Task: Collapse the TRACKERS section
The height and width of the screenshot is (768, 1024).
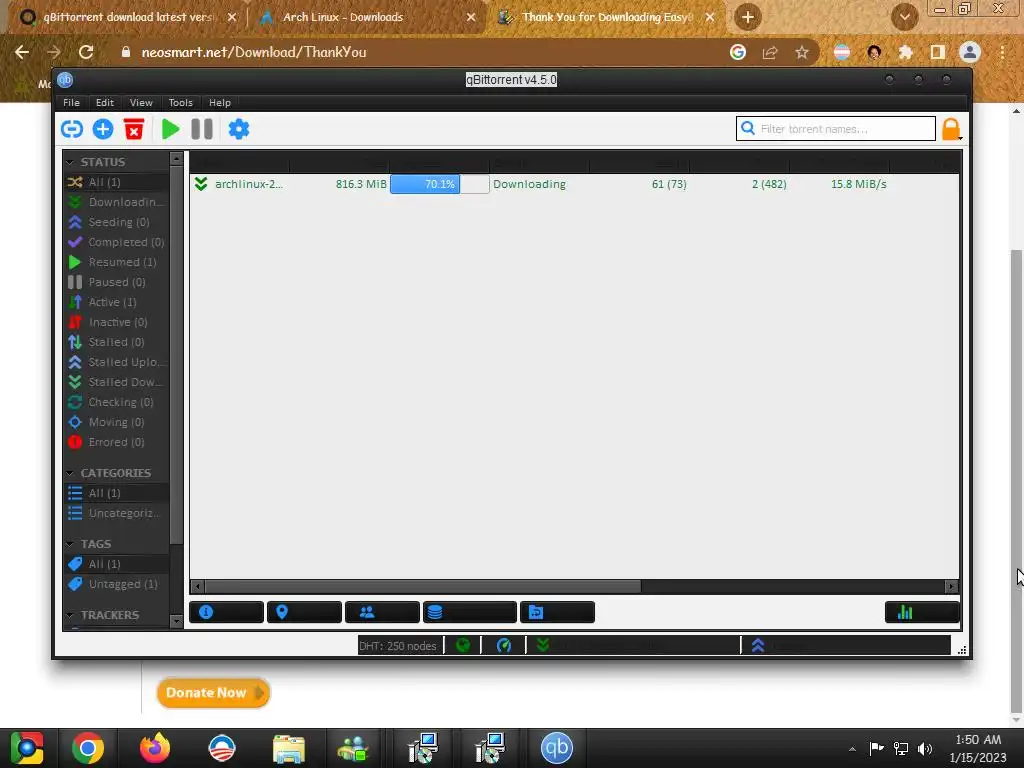Action: [x=70, y=615]
